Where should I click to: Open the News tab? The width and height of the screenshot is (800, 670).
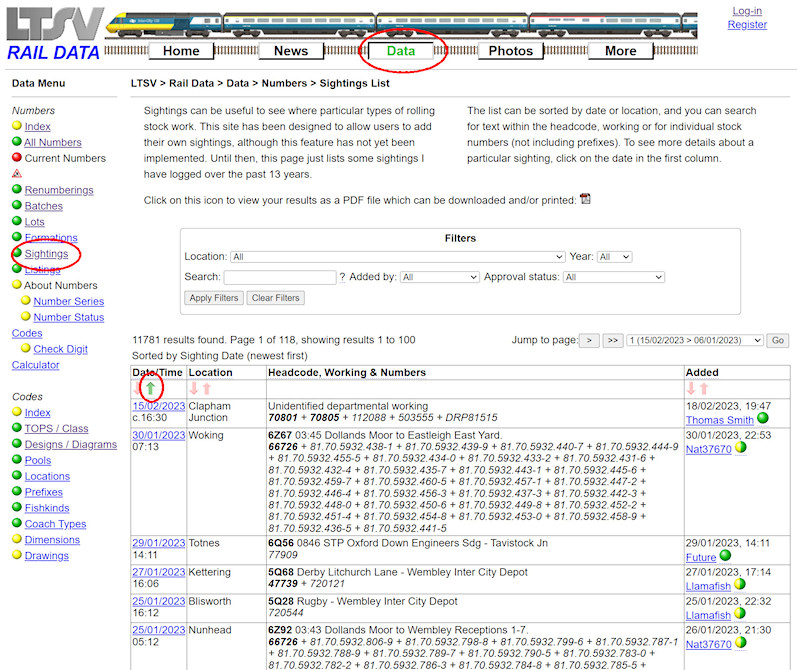coord(291,50)
